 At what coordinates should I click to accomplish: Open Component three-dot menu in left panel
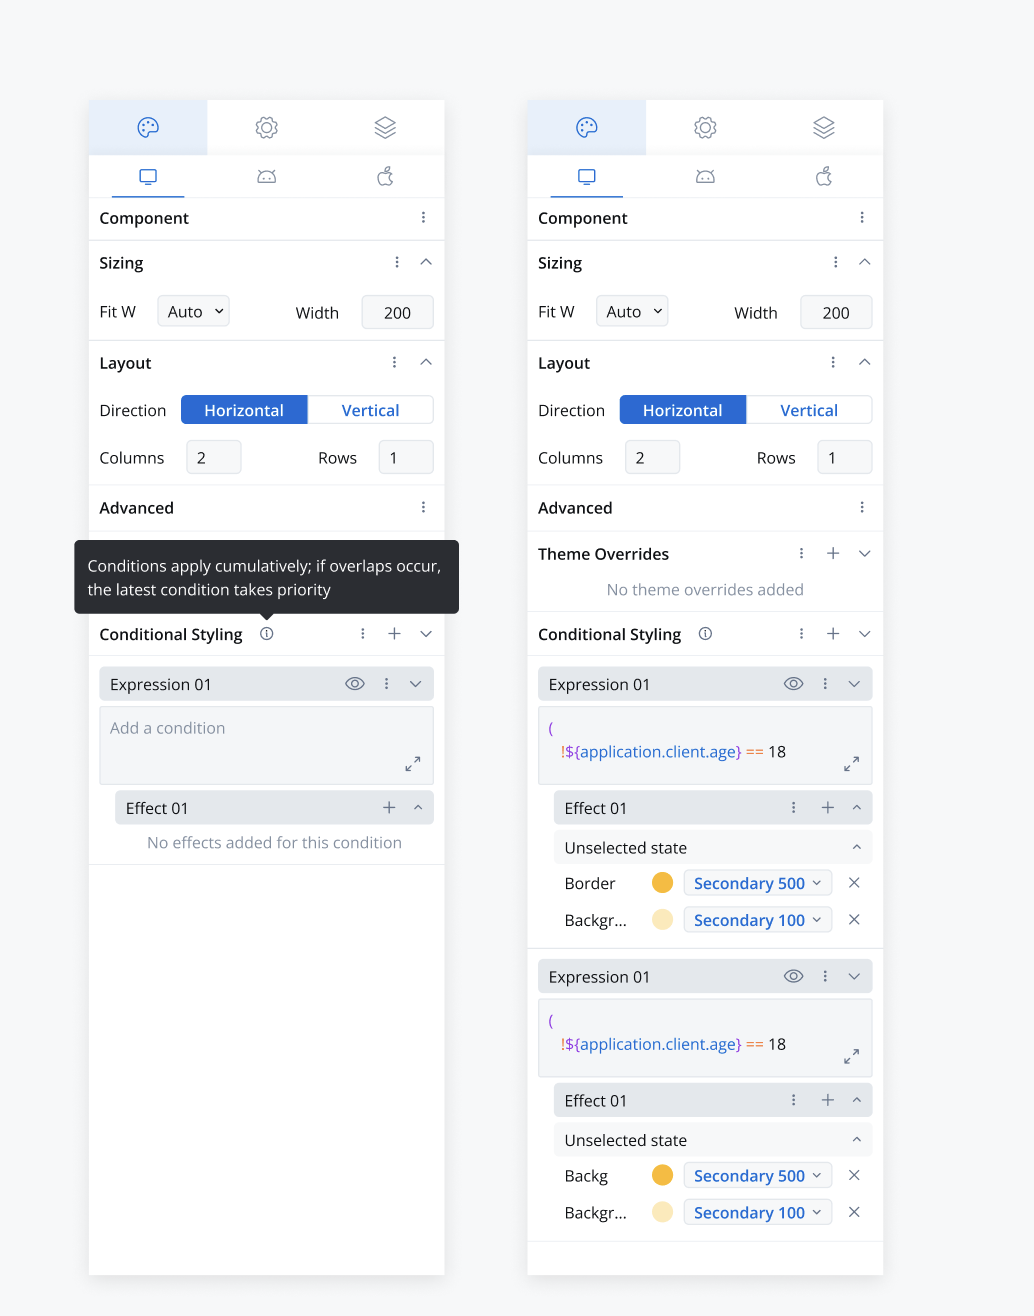423,218
